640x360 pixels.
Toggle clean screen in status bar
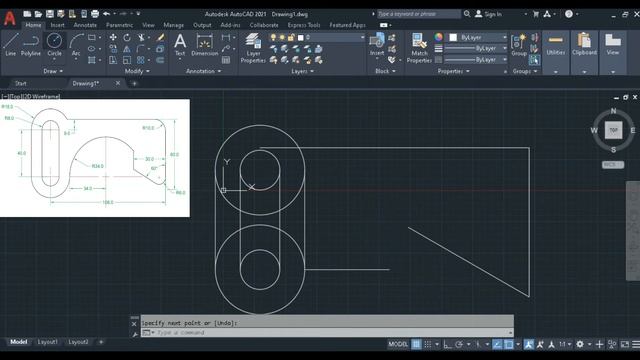624,344
